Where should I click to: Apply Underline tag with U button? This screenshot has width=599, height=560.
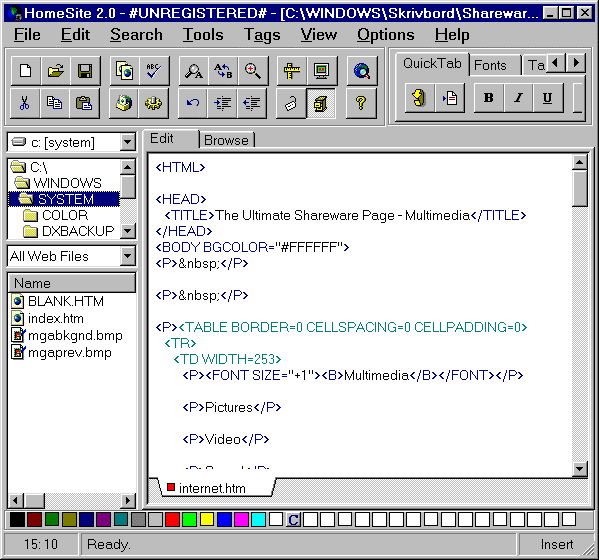click(x=547, y=98)
